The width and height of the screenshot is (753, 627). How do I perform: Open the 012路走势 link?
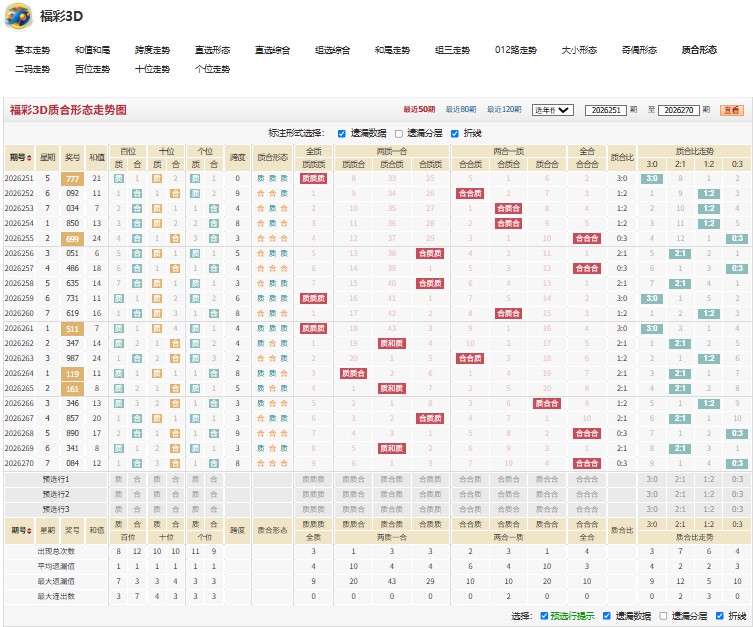(x=516, y=50)
